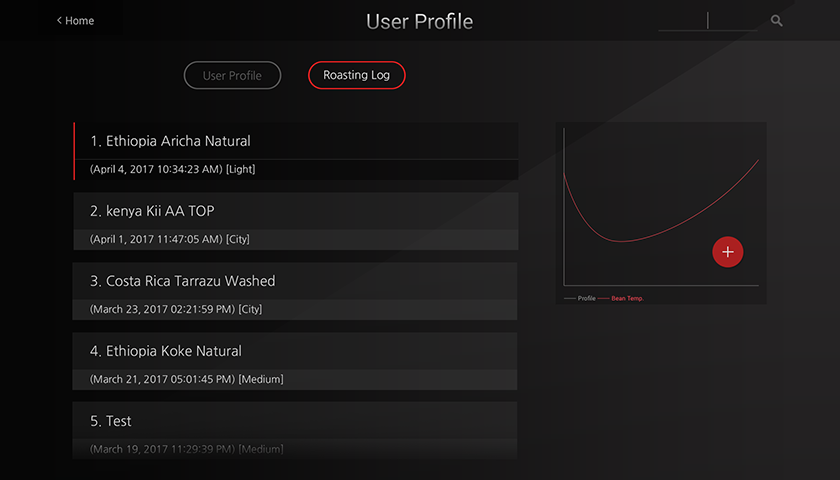Switch to the User Profile tab

232,75
